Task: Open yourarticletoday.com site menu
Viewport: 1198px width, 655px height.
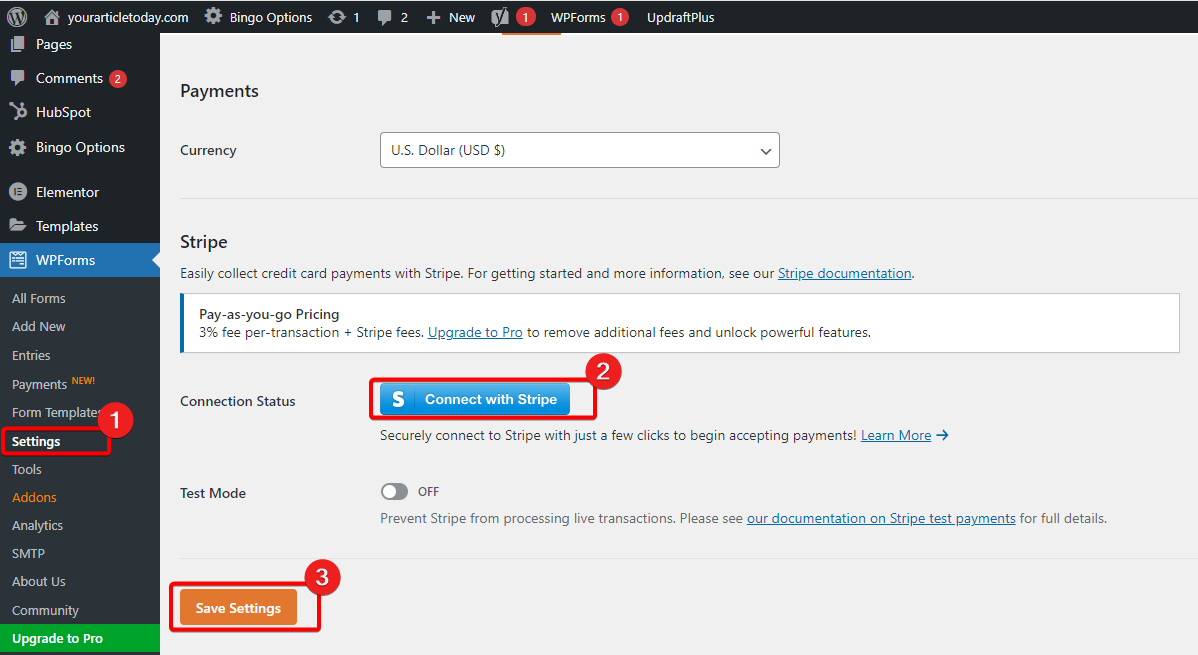Action: (128, 17)
